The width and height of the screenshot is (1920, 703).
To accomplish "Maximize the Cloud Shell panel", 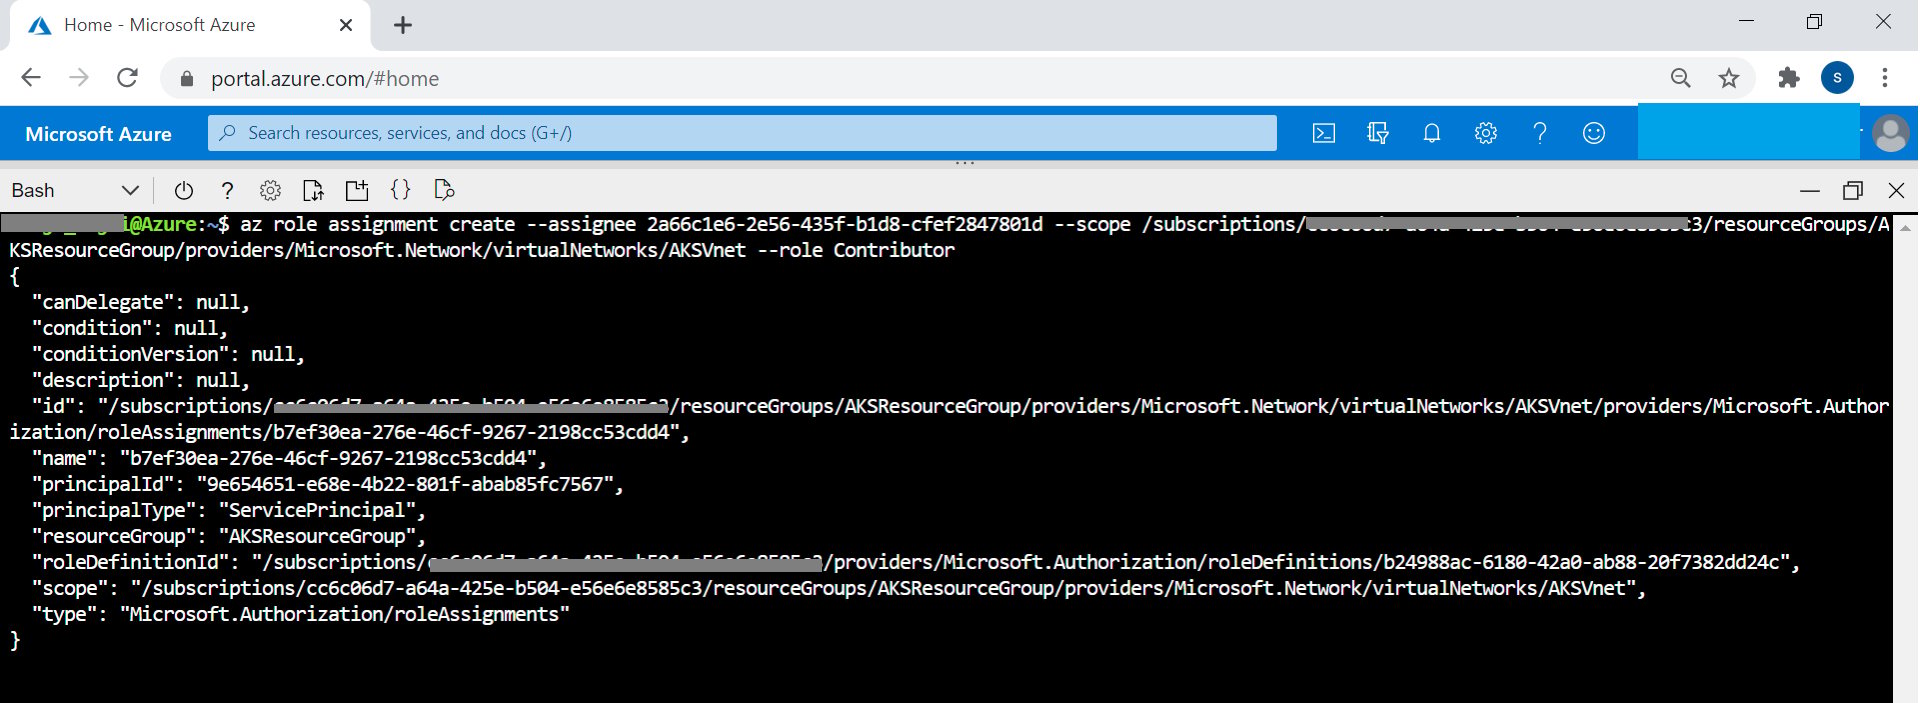I will point(1853,190).
